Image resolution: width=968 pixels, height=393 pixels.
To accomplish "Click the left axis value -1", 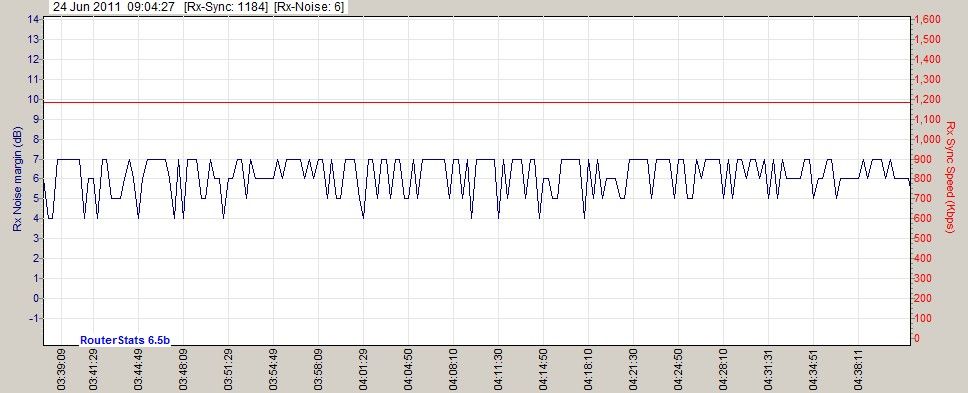I will point(35,318).
